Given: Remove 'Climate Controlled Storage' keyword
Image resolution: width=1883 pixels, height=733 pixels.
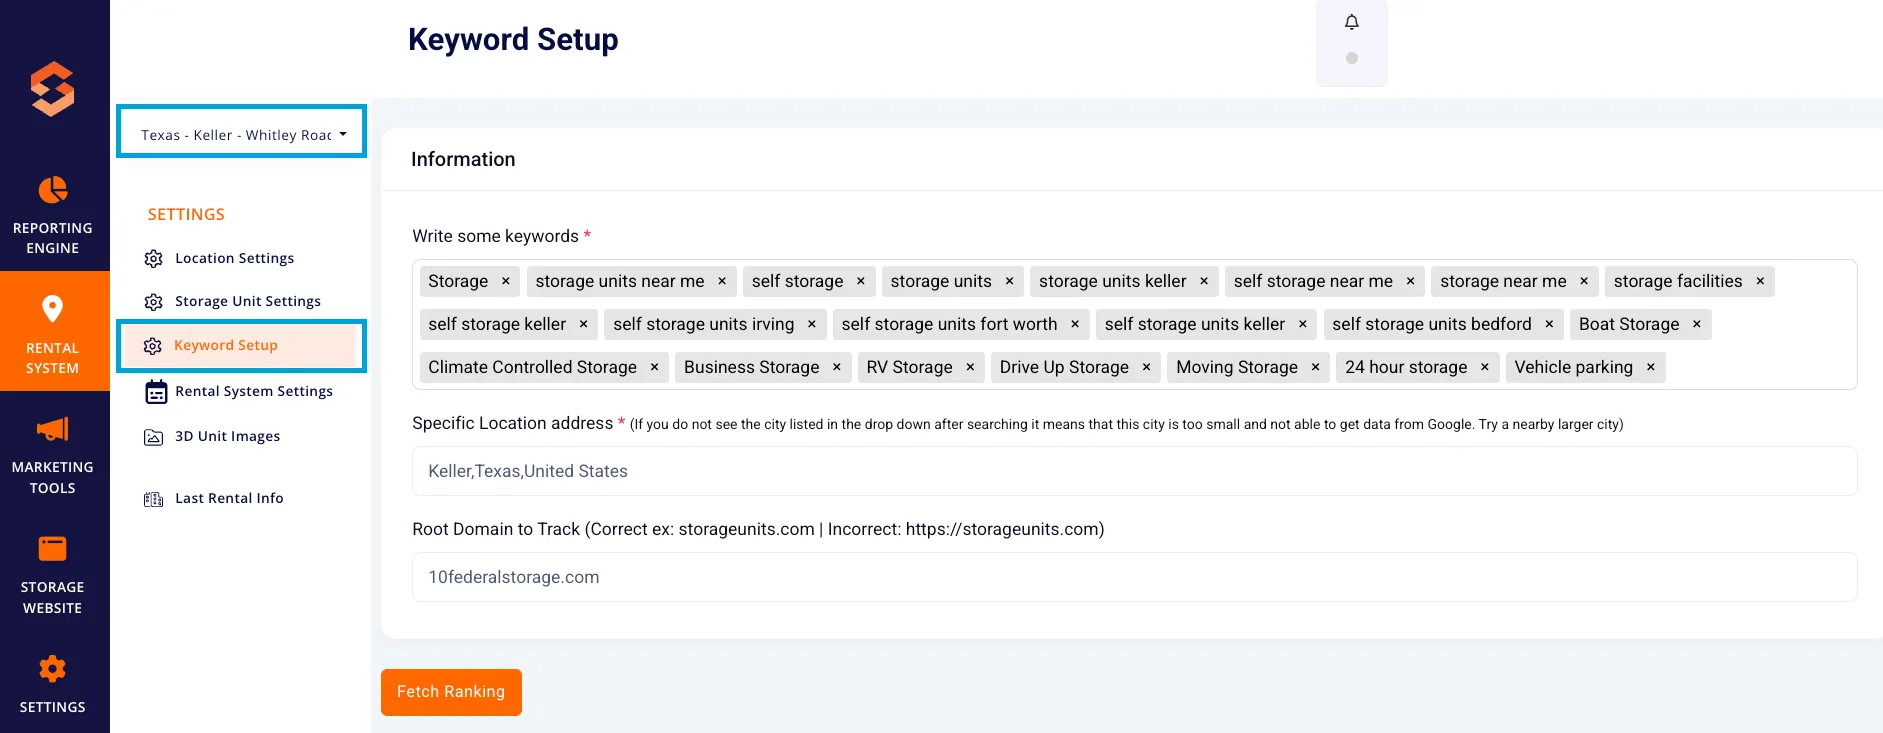Looking at the screenshot, I should tap(654, 367).
